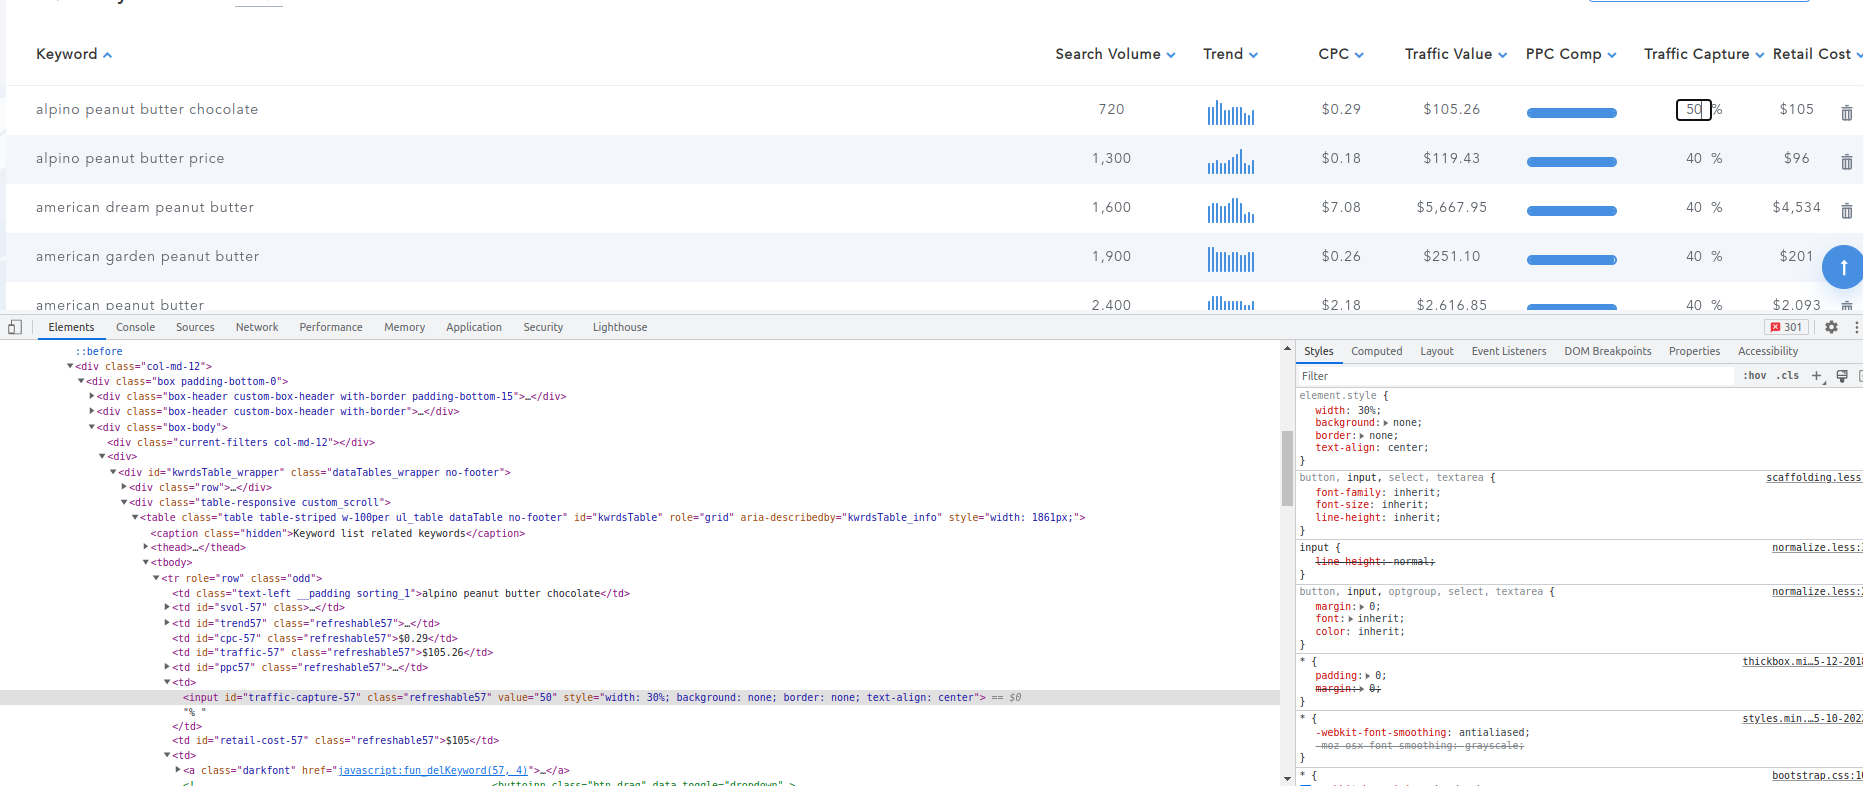View trend chart for american garden peanut butter
This screenshot has width=1863, height=786.
1230,258
